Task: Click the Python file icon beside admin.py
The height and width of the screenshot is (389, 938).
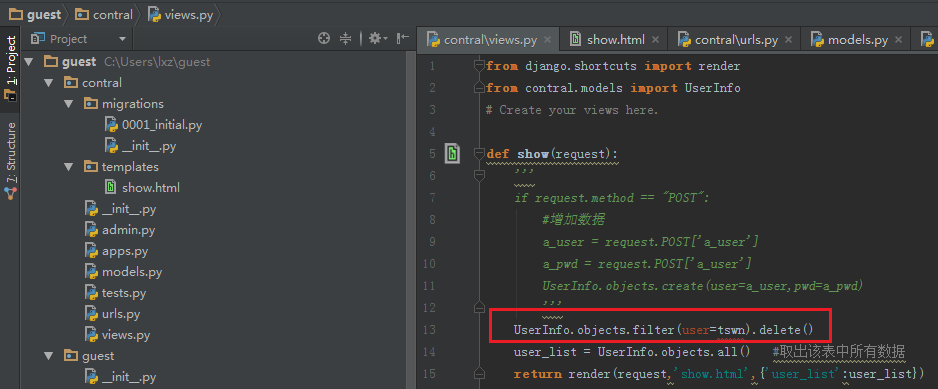Action: (92, 230)
